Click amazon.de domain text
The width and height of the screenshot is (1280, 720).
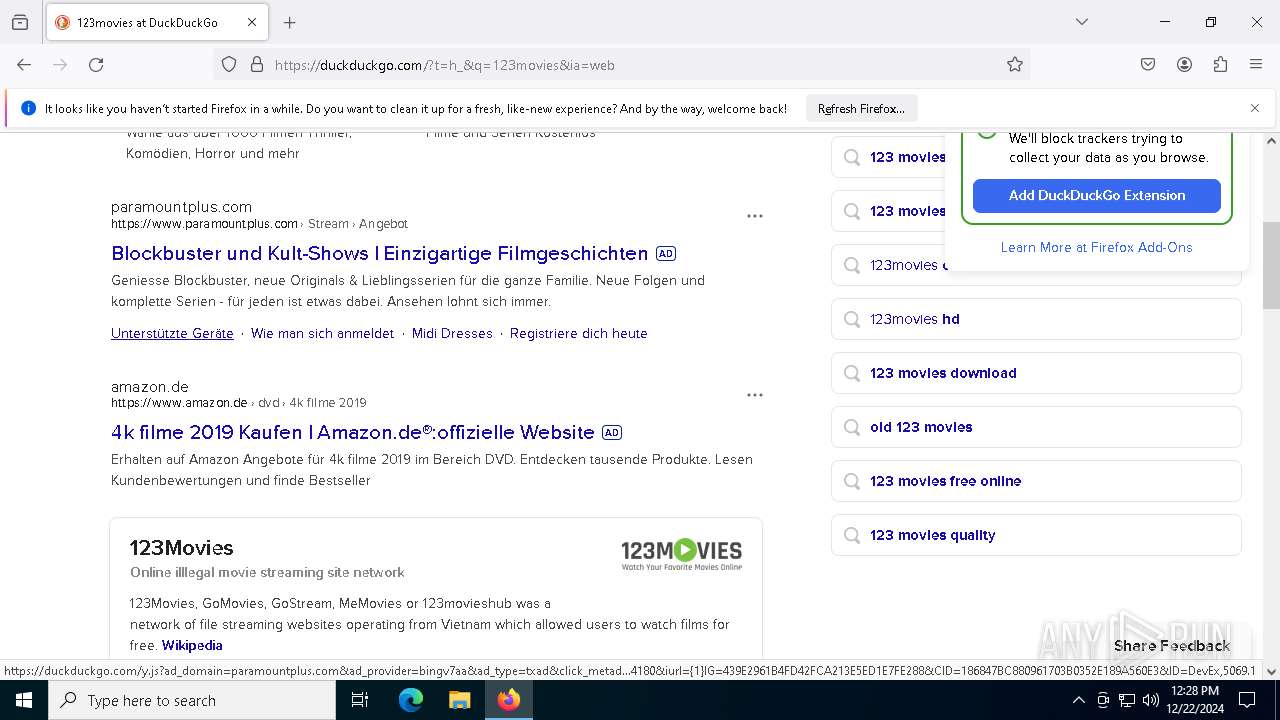pos(150,387)
